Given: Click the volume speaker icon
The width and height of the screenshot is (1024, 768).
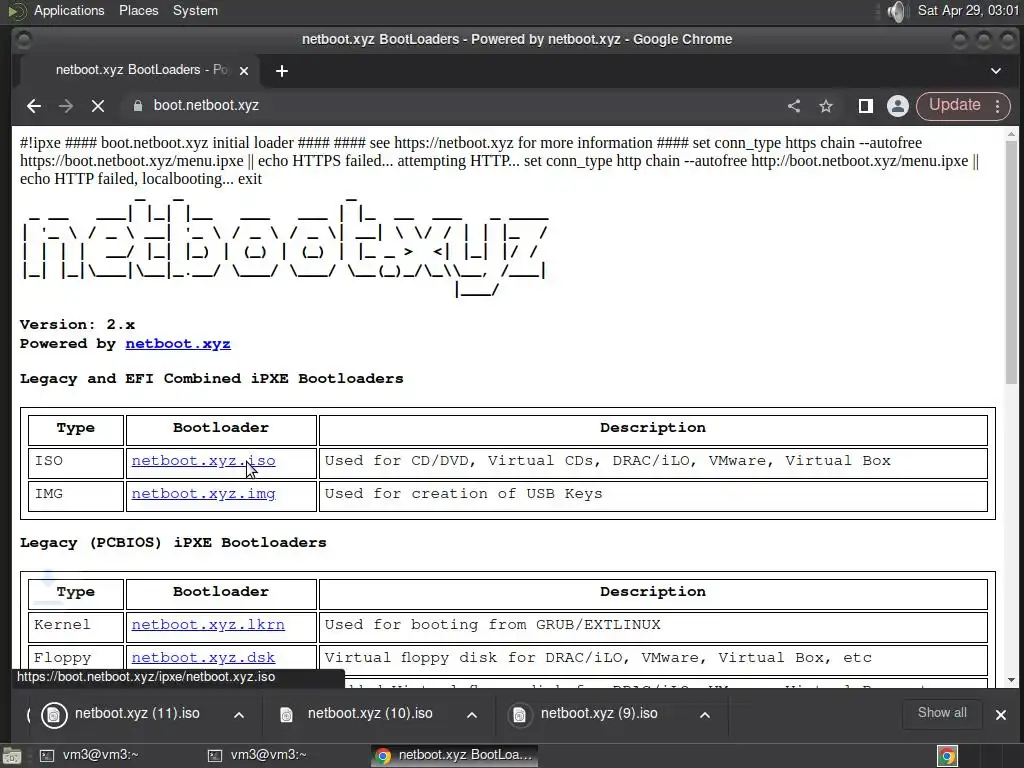Looking at the screenshot, I should tap(897, 11).
